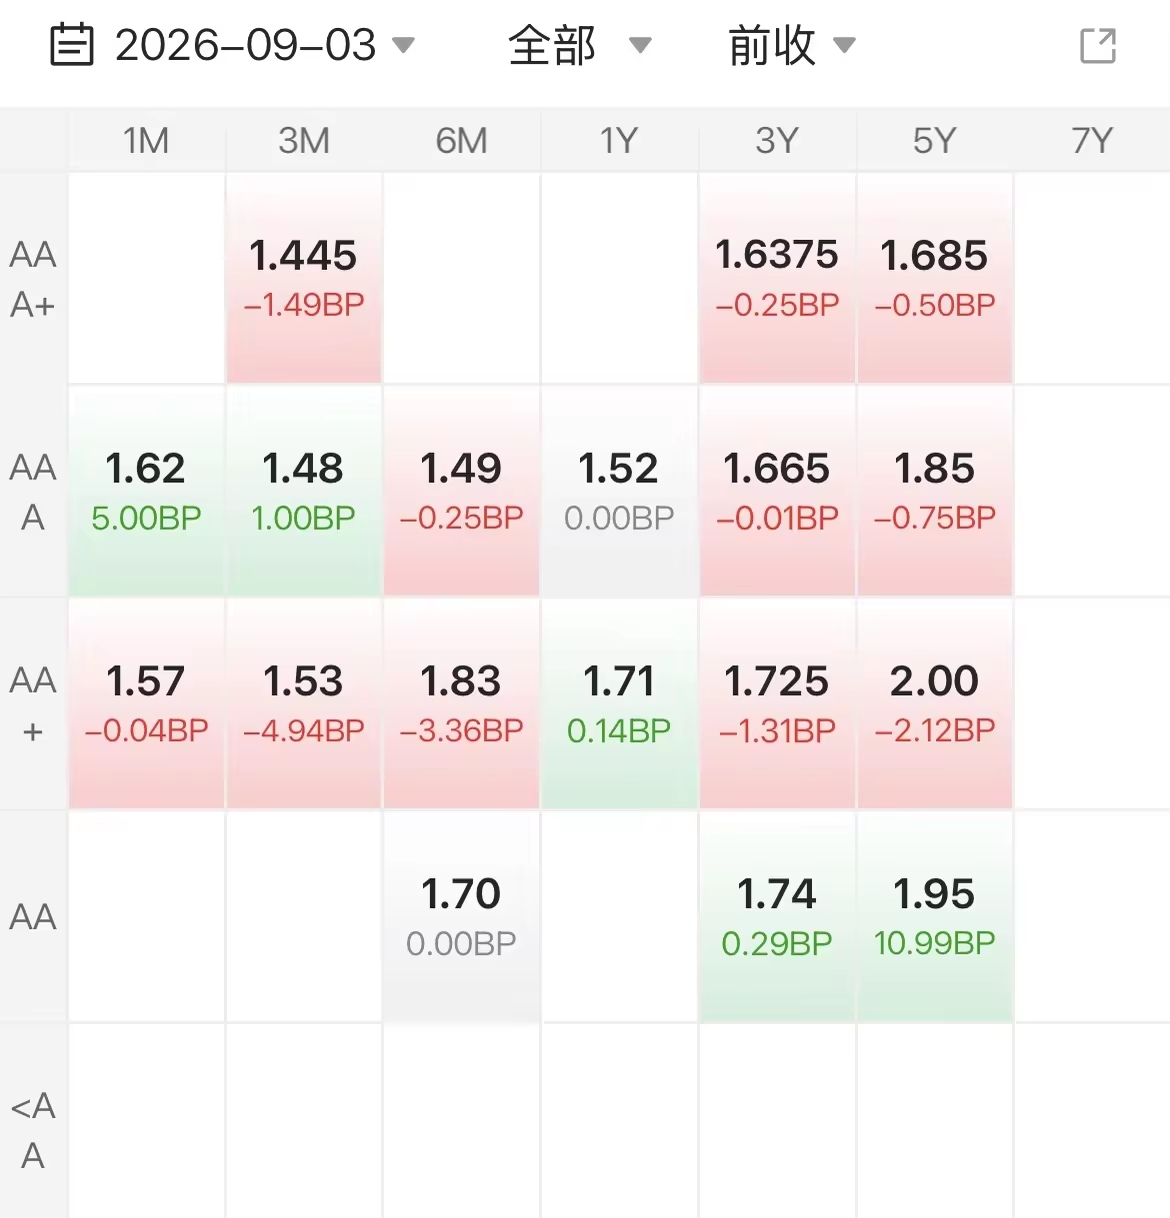Tap the AA 5Y cell showing 1.95
This screenshot has width=1170, height=1218.
pos(935,917)
